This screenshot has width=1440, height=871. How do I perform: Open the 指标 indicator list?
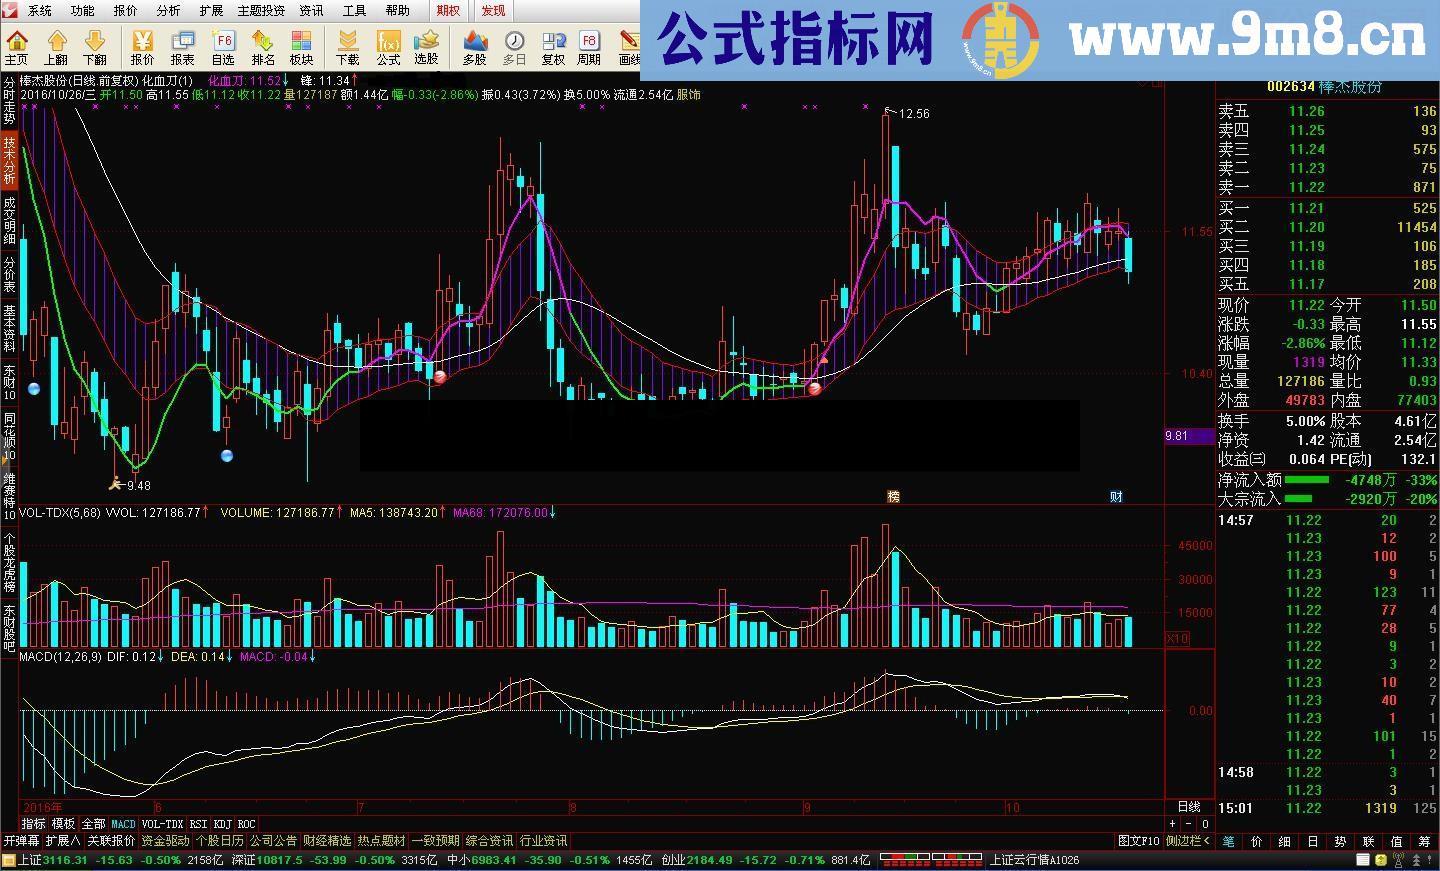coord(34,824)
